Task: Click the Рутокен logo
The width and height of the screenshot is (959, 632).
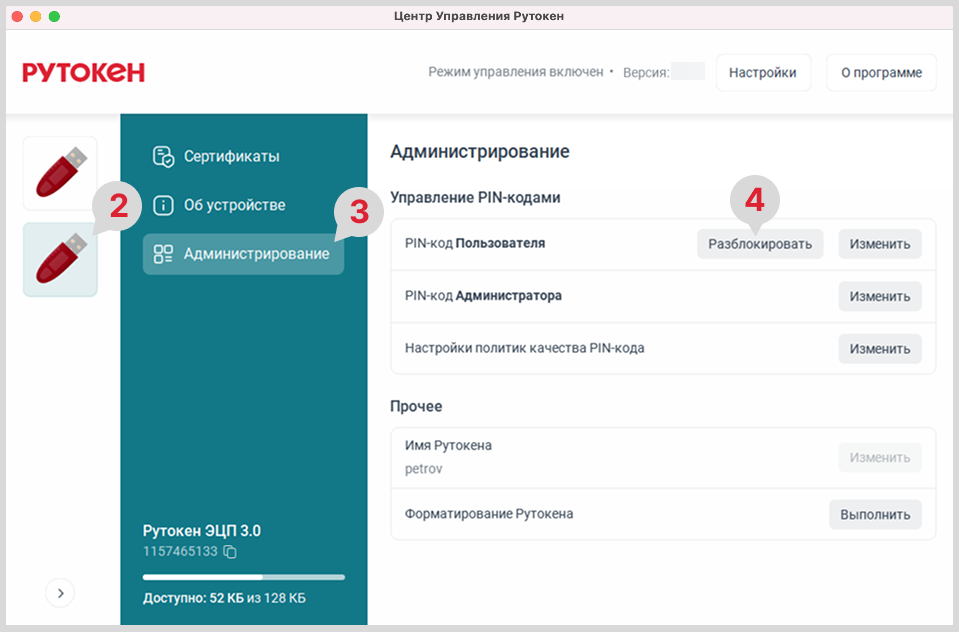Action: (x=84, y=72)
